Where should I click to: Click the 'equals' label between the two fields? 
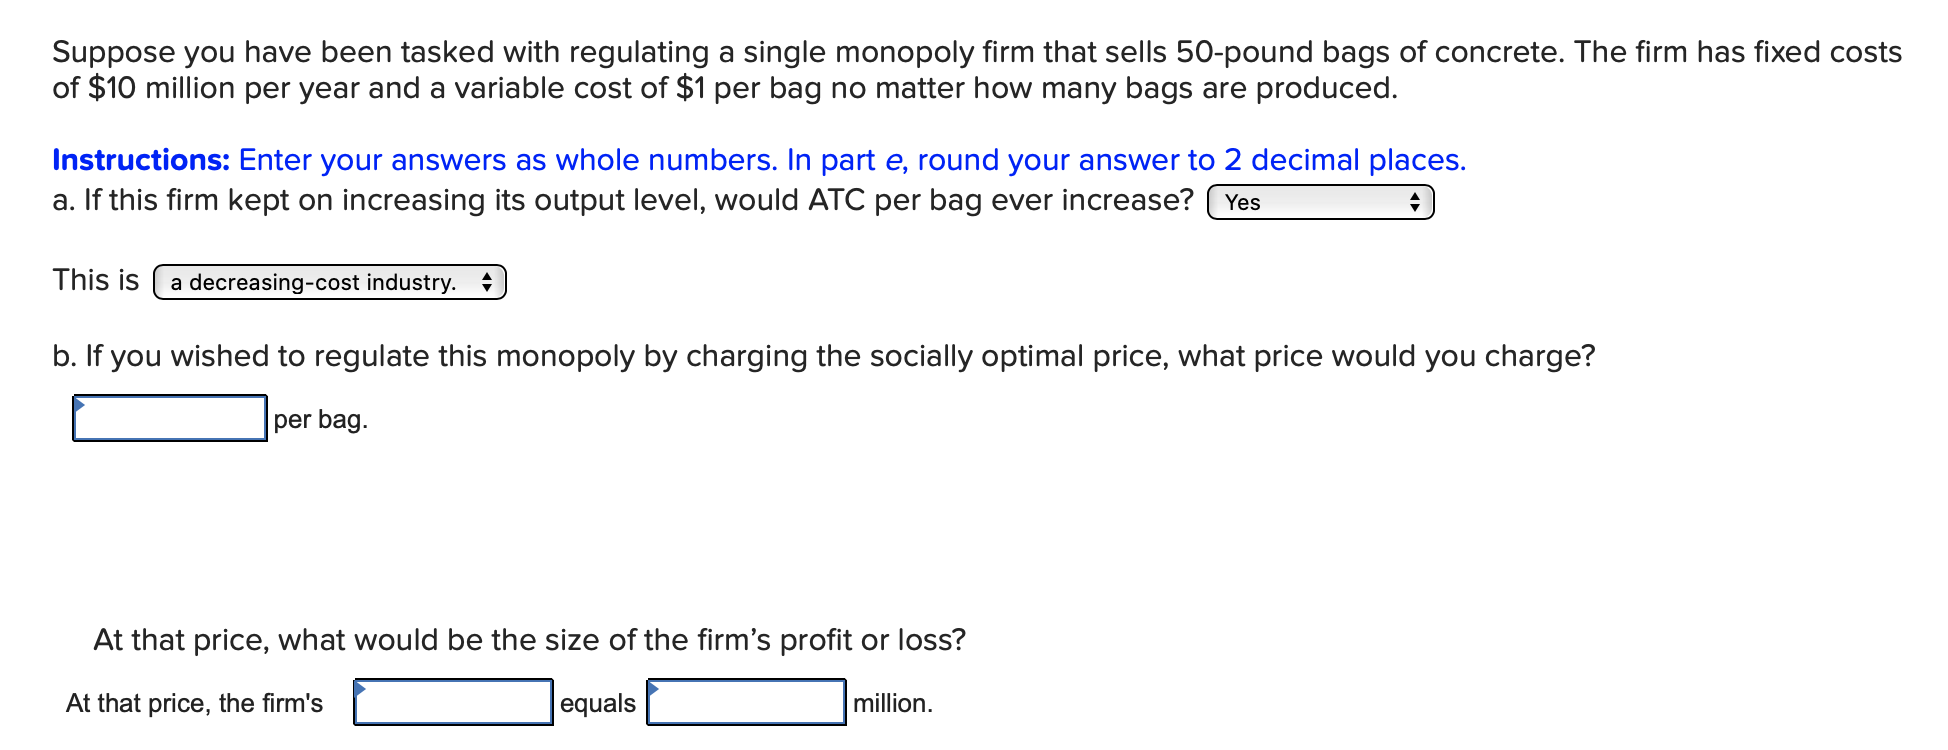click(600, 703)
